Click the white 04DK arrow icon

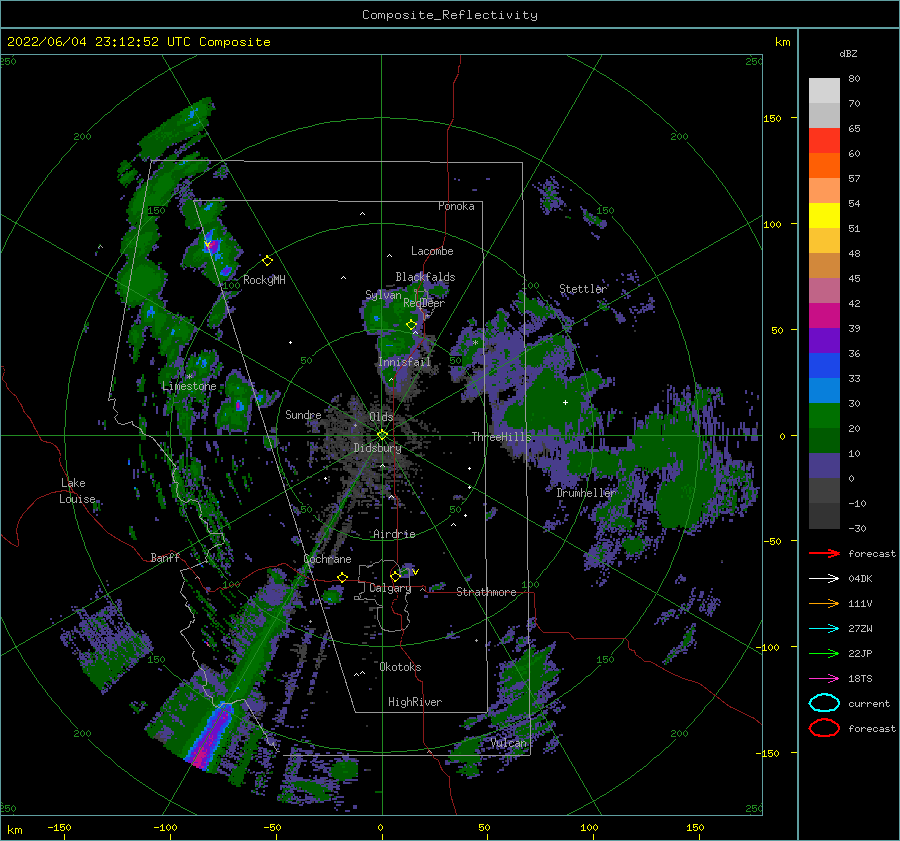pos(824,578)
